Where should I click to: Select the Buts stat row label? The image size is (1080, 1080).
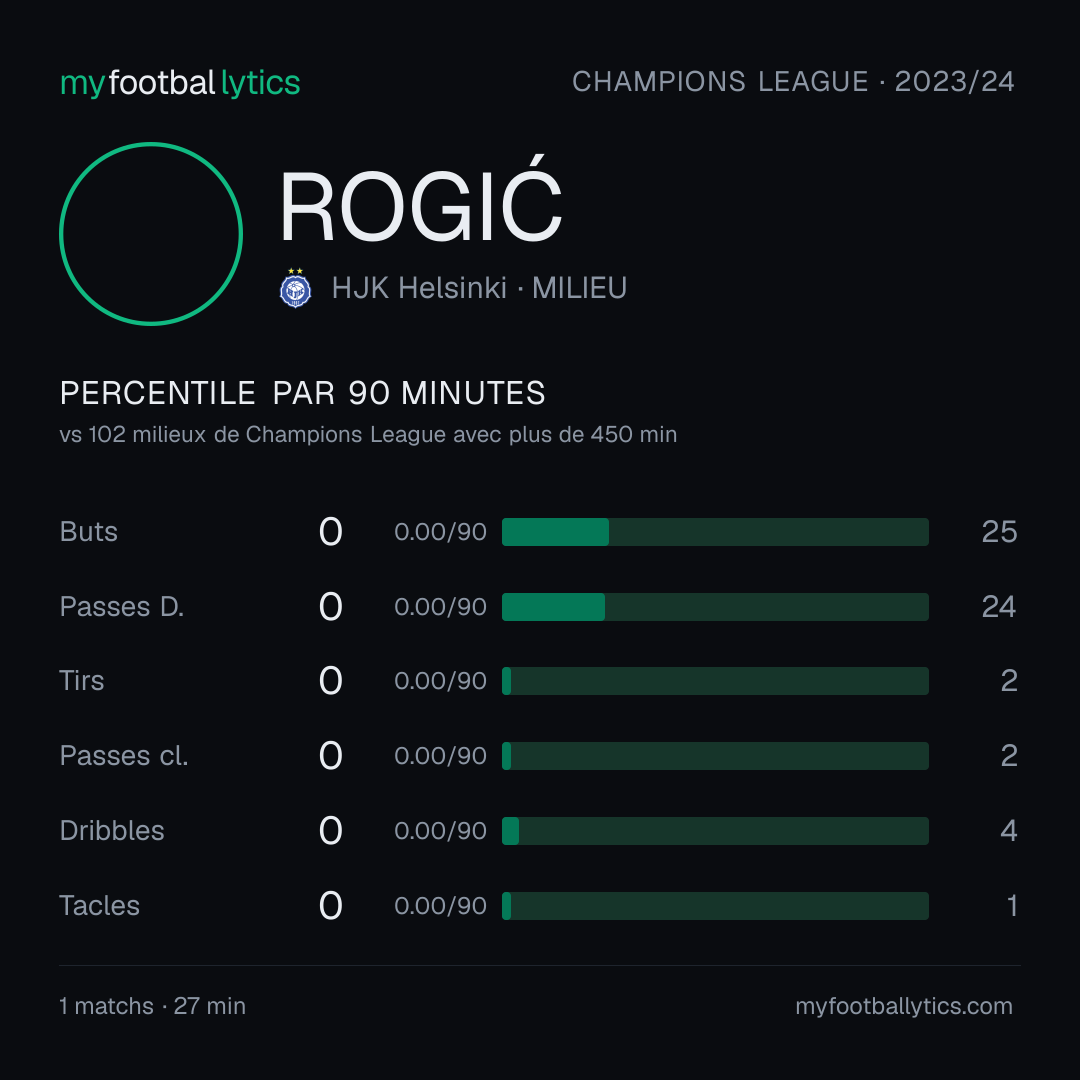coord(88,532)
